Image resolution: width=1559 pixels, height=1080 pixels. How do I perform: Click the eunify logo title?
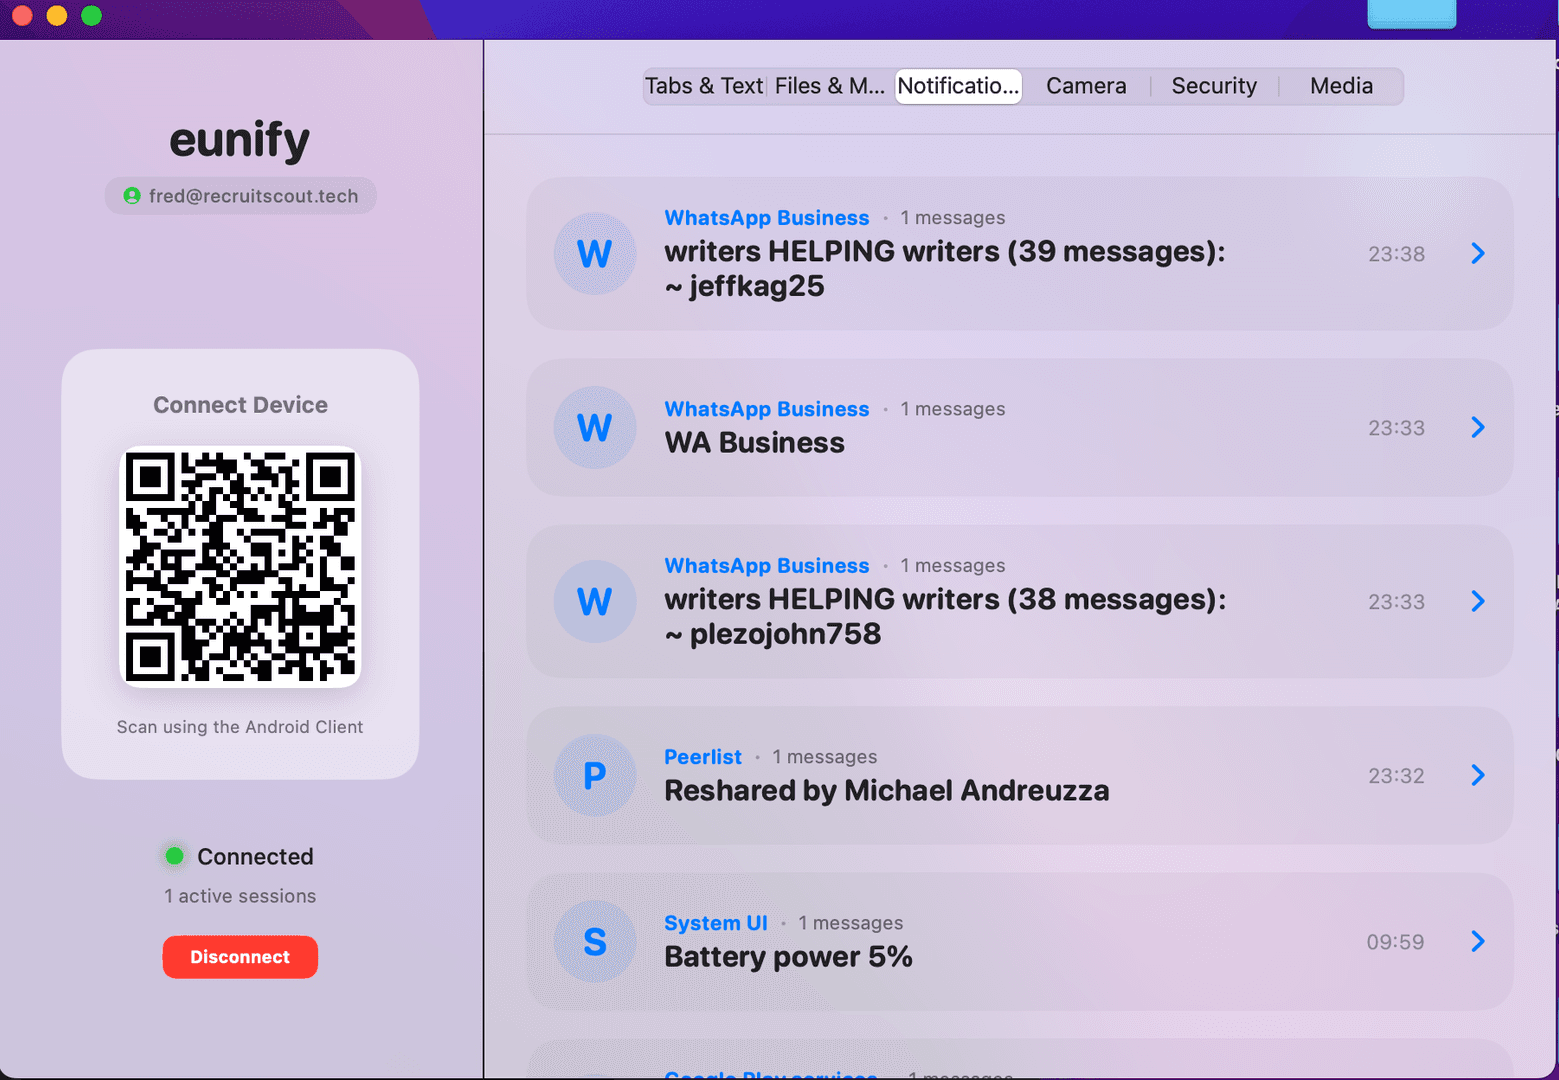[x=240, y=140]
